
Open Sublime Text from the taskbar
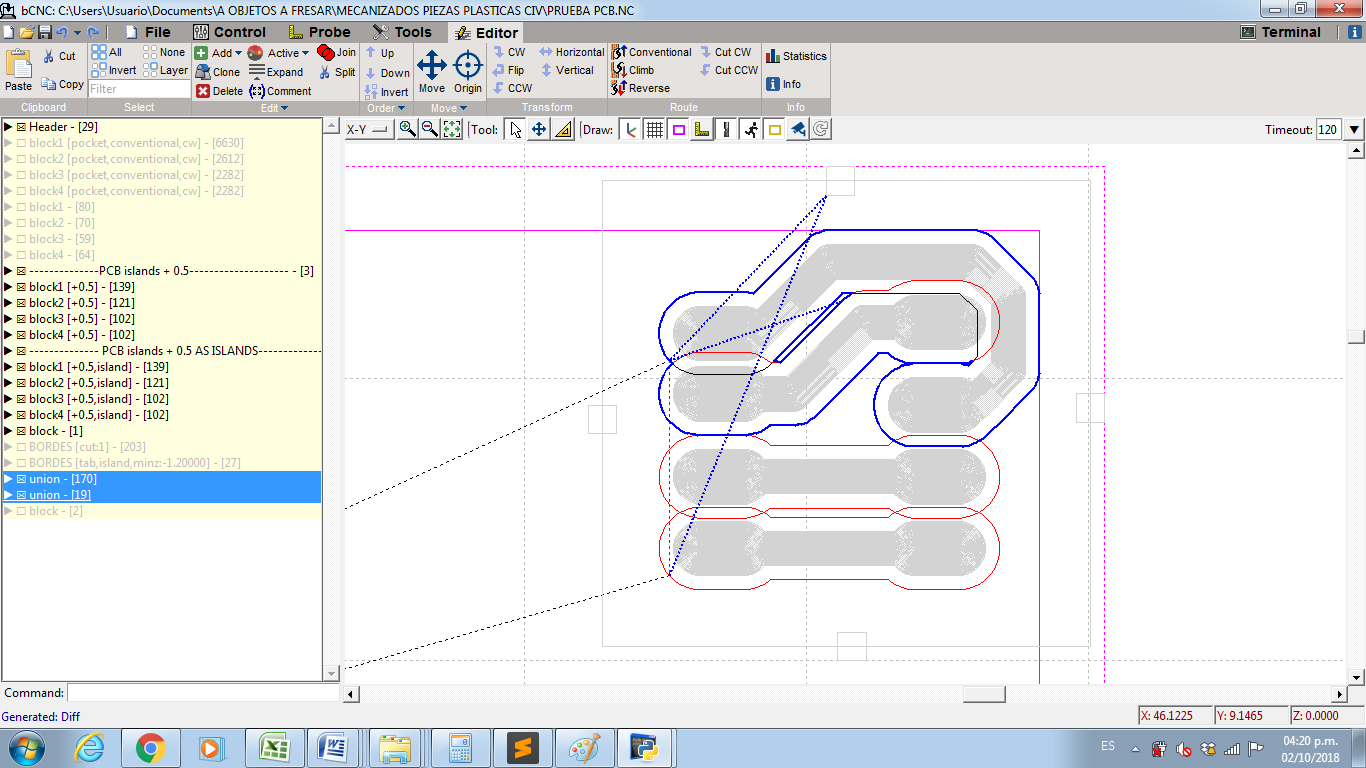click(522, 747)
